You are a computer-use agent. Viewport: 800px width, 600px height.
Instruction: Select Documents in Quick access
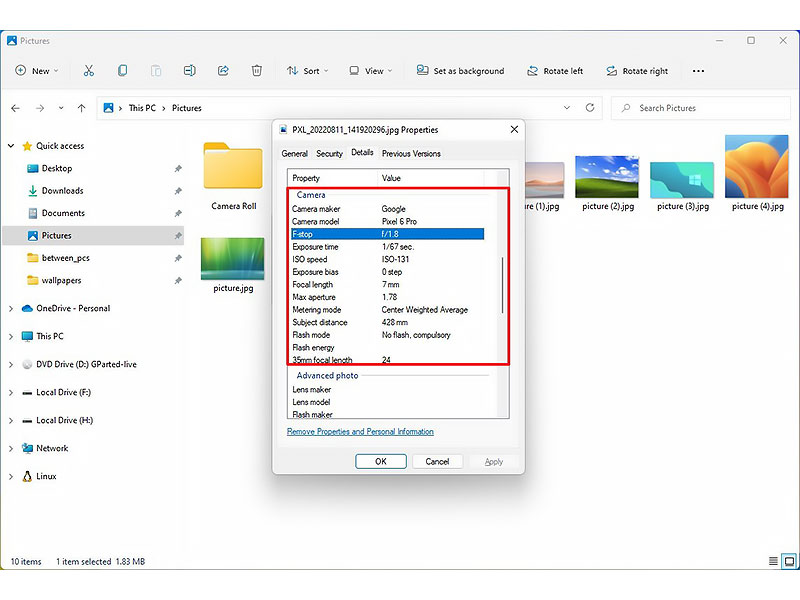point(63,213)
